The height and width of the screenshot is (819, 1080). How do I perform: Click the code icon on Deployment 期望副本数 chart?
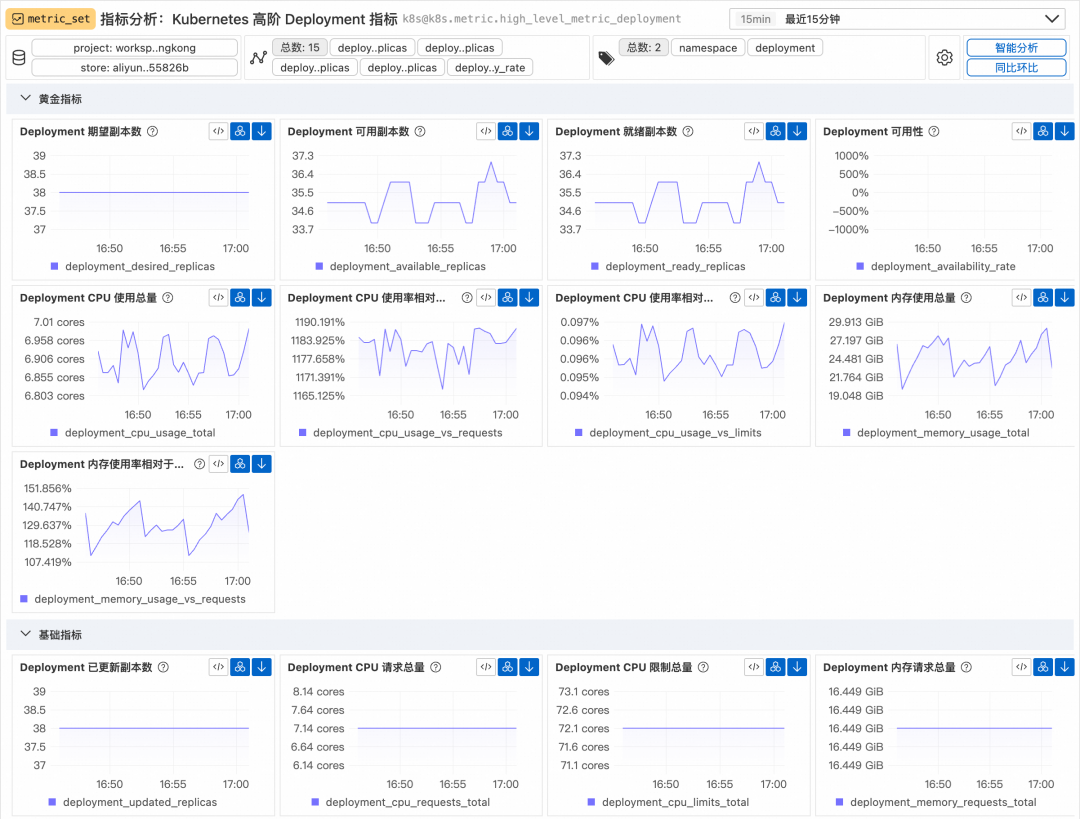pos(218,131)
